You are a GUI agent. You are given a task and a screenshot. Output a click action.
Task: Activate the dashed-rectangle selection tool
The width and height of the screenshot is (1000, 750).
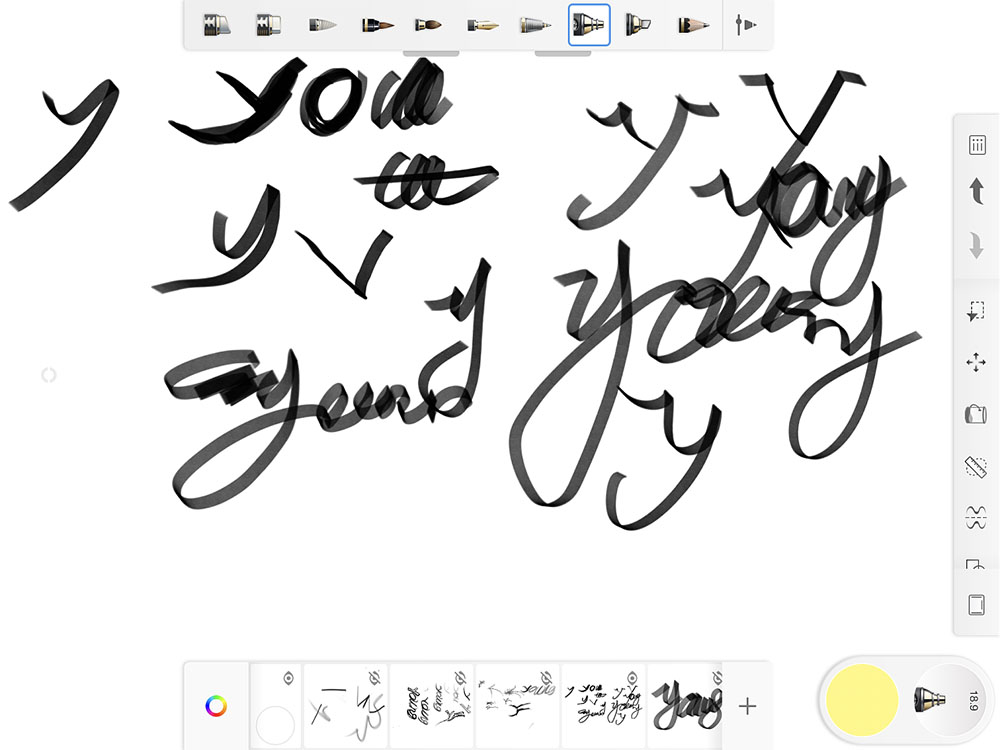coord(976,312)
